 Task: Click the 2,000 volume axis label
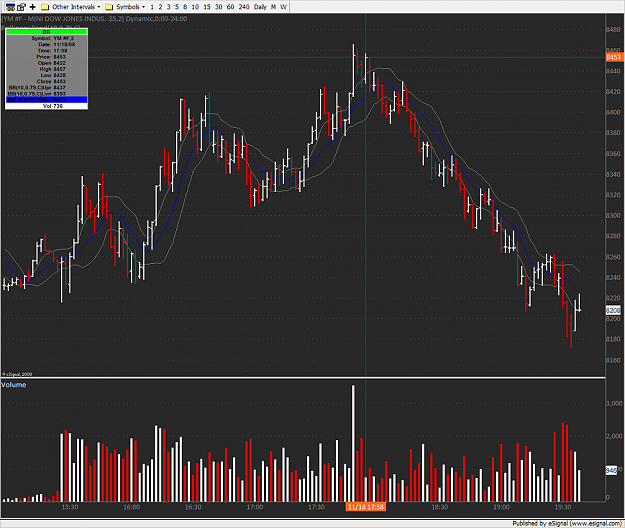614,436
